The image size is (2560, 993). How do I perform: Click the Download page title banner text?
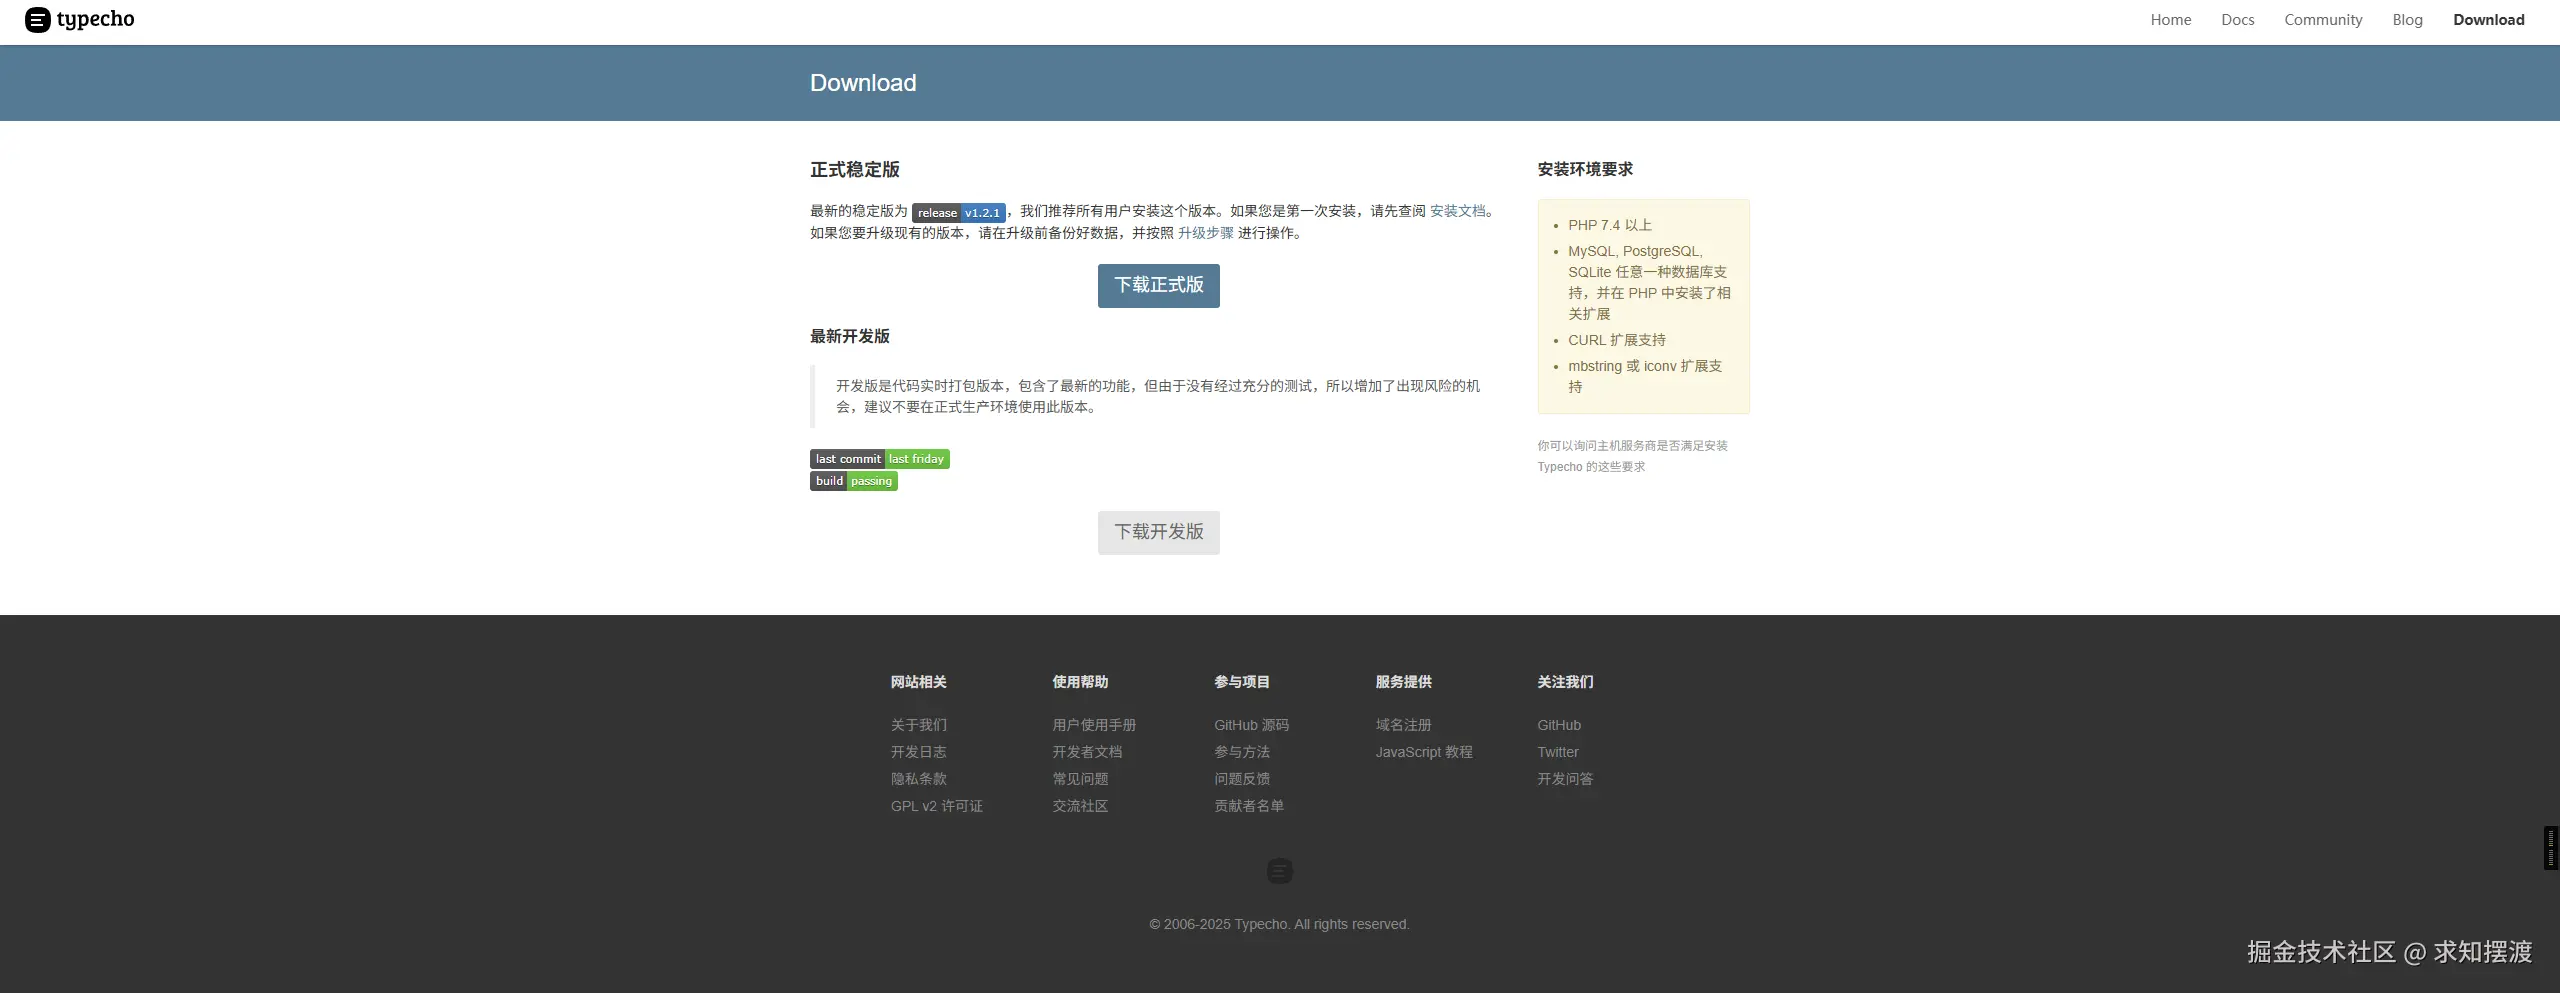pos(863,83)
